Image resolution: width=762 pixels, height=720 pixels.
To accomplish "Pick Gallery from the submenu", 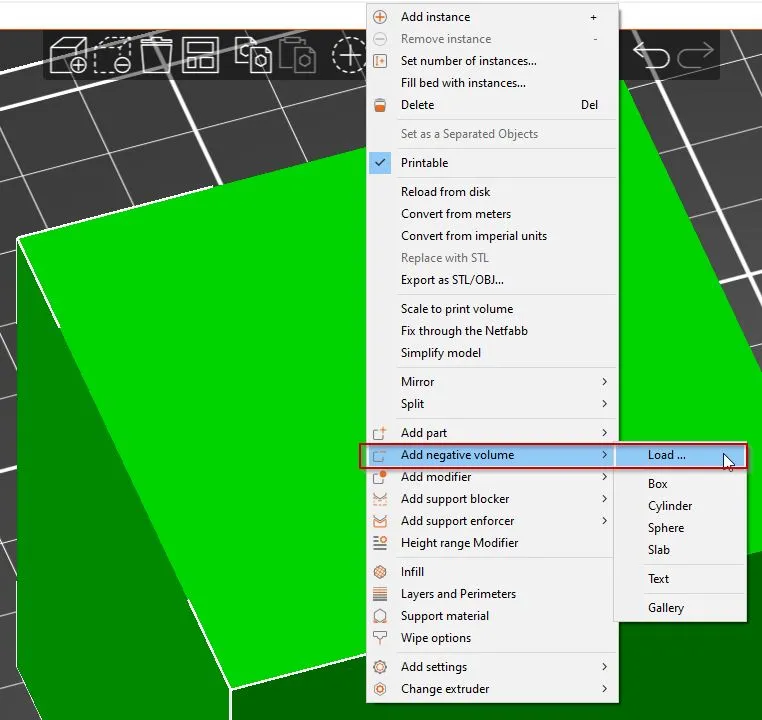I will (x=665, y=608).
